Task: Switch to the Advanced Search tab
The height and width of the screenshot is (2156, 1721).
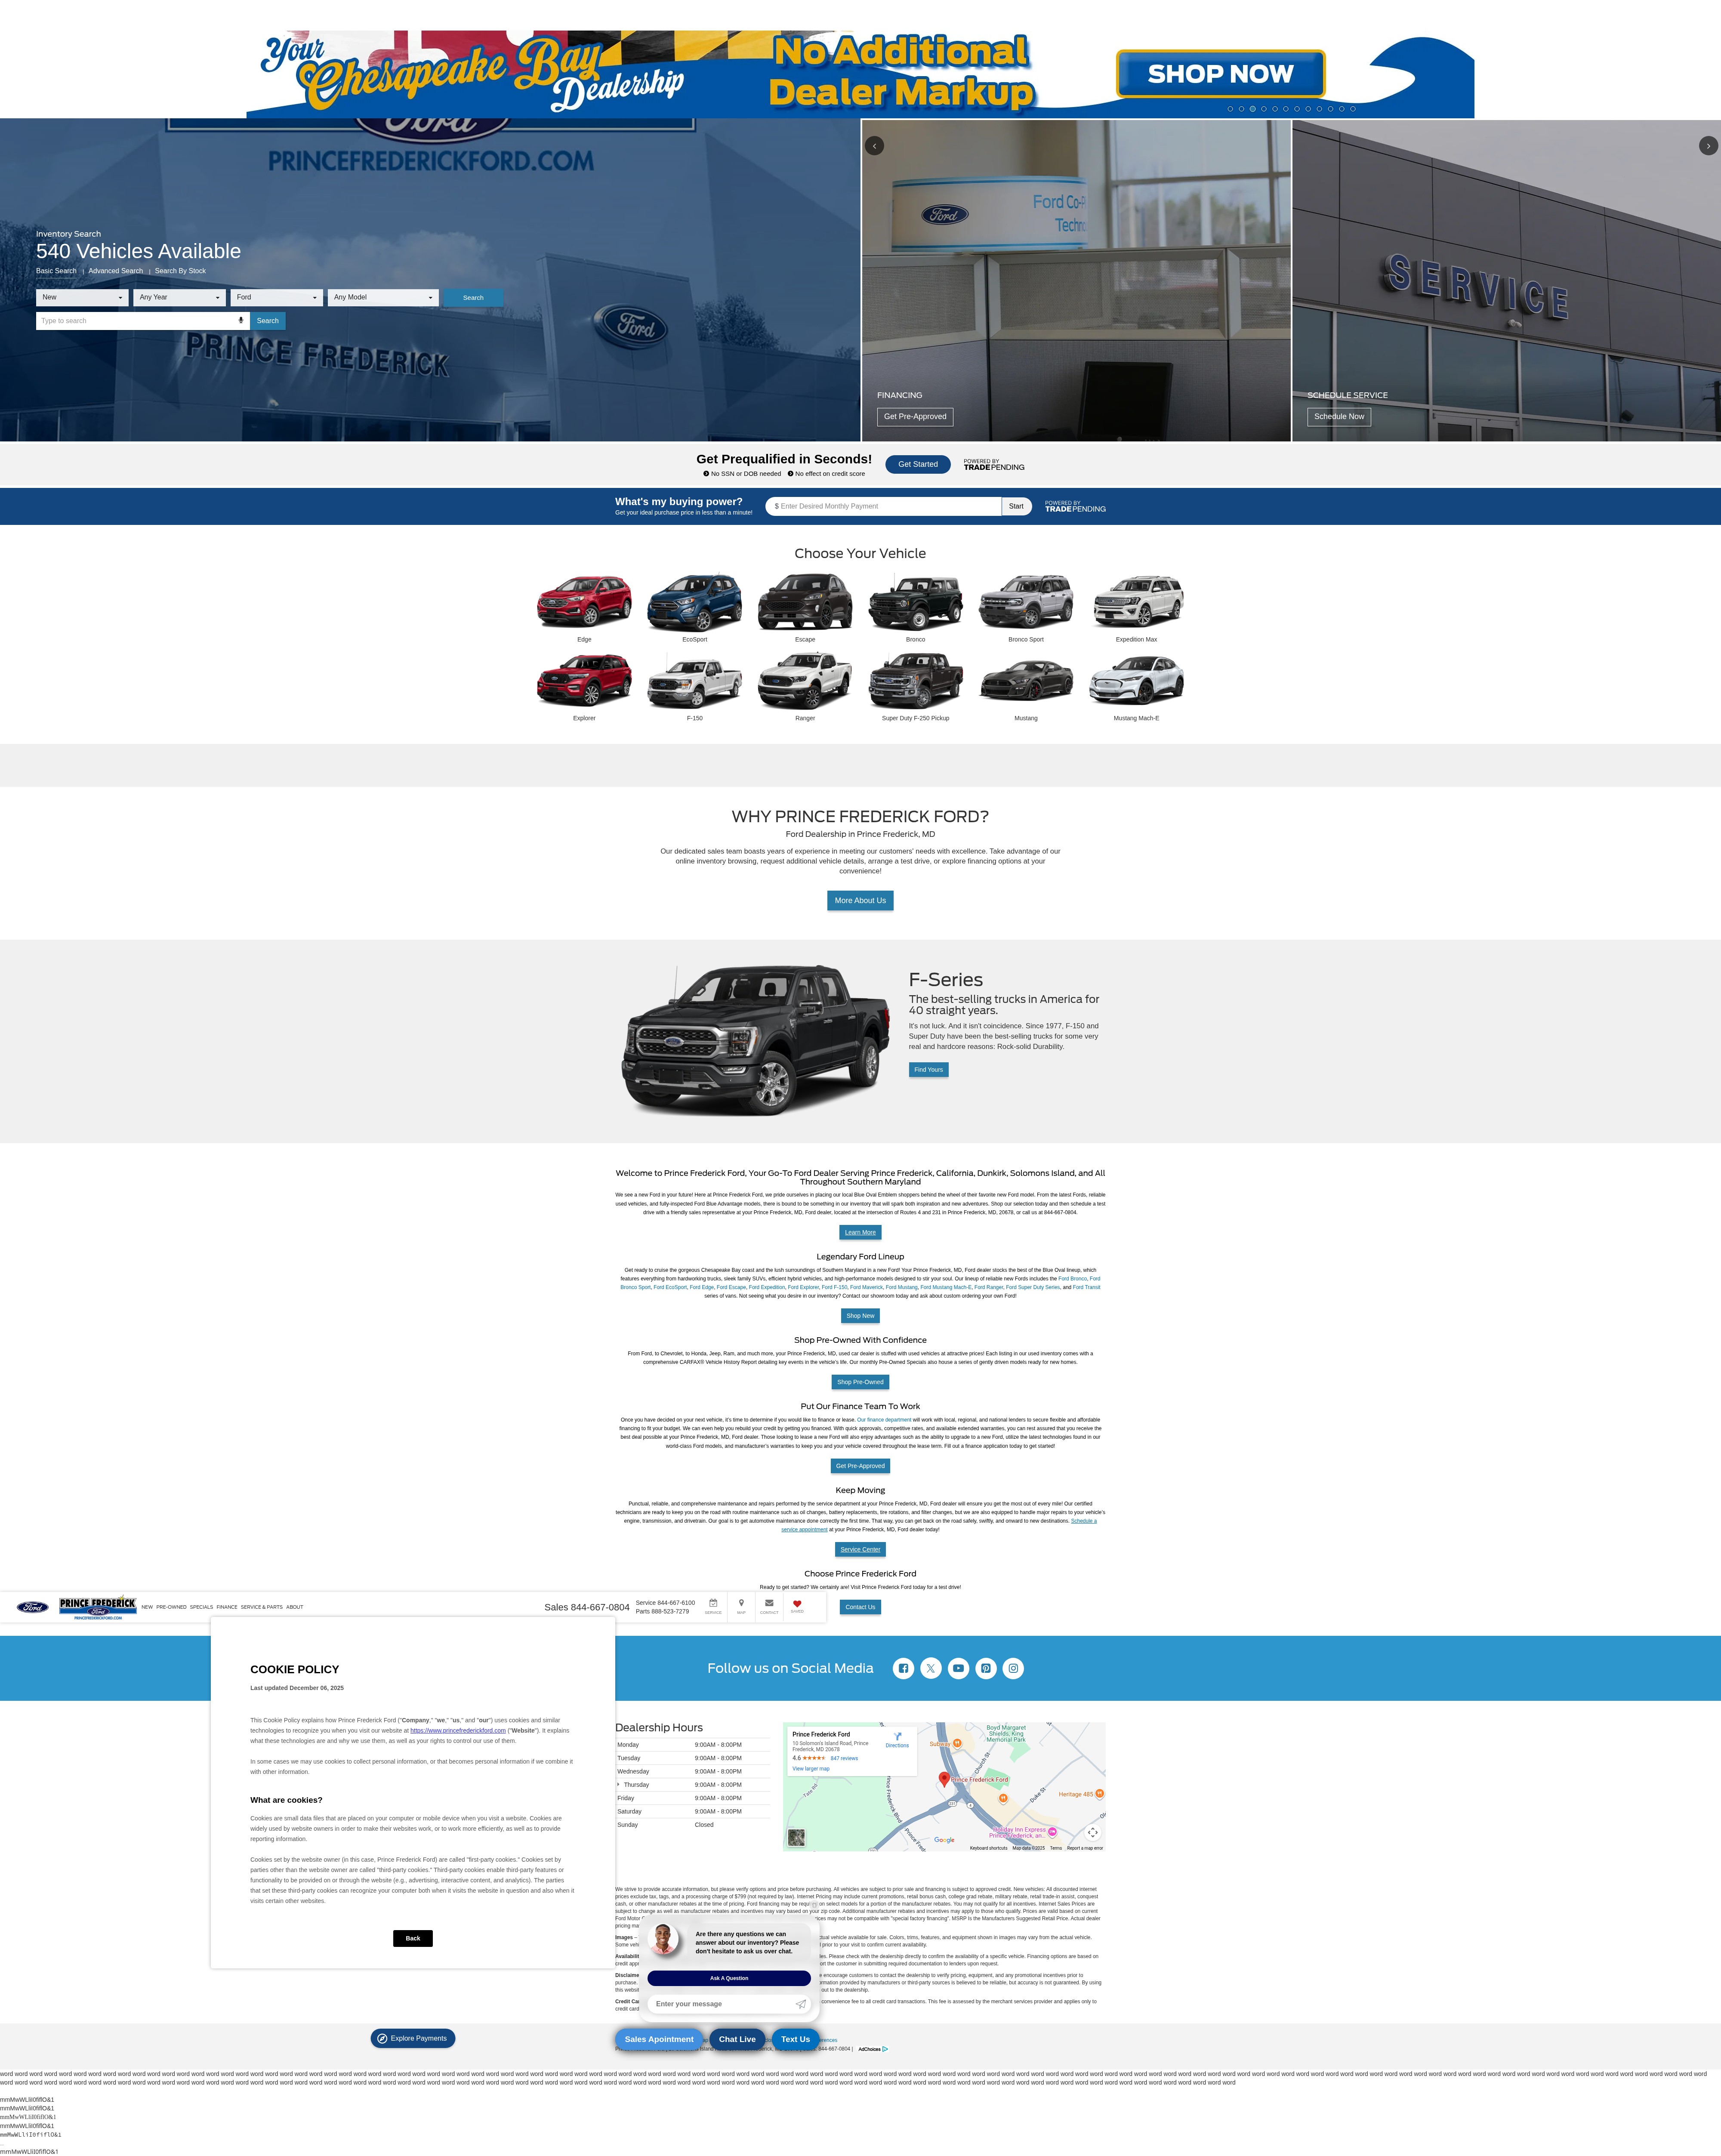Action: pyautogui.click(x=116, y=271)
